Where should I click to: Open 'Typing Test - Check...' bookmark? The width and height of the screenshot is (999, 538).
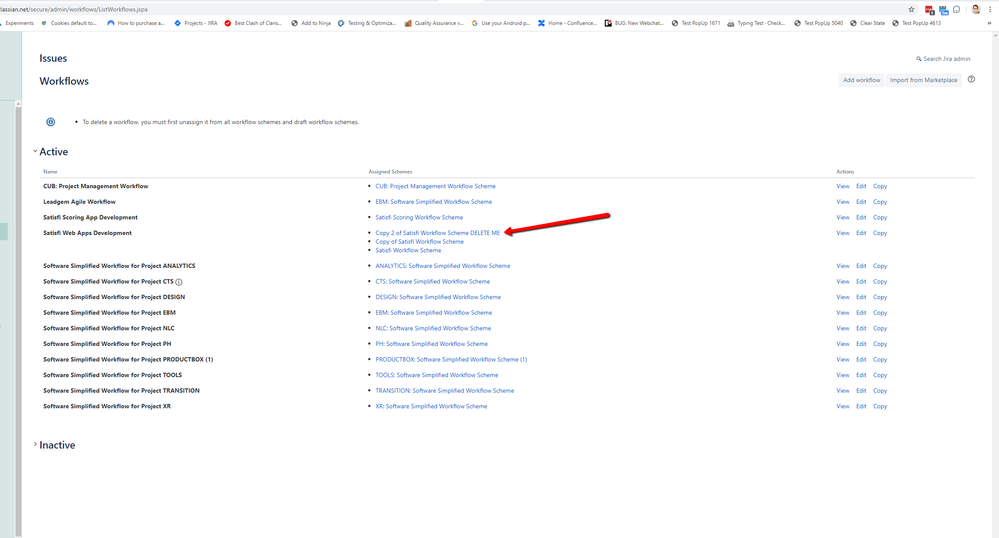pyautogui.click(x=756, y=23)
